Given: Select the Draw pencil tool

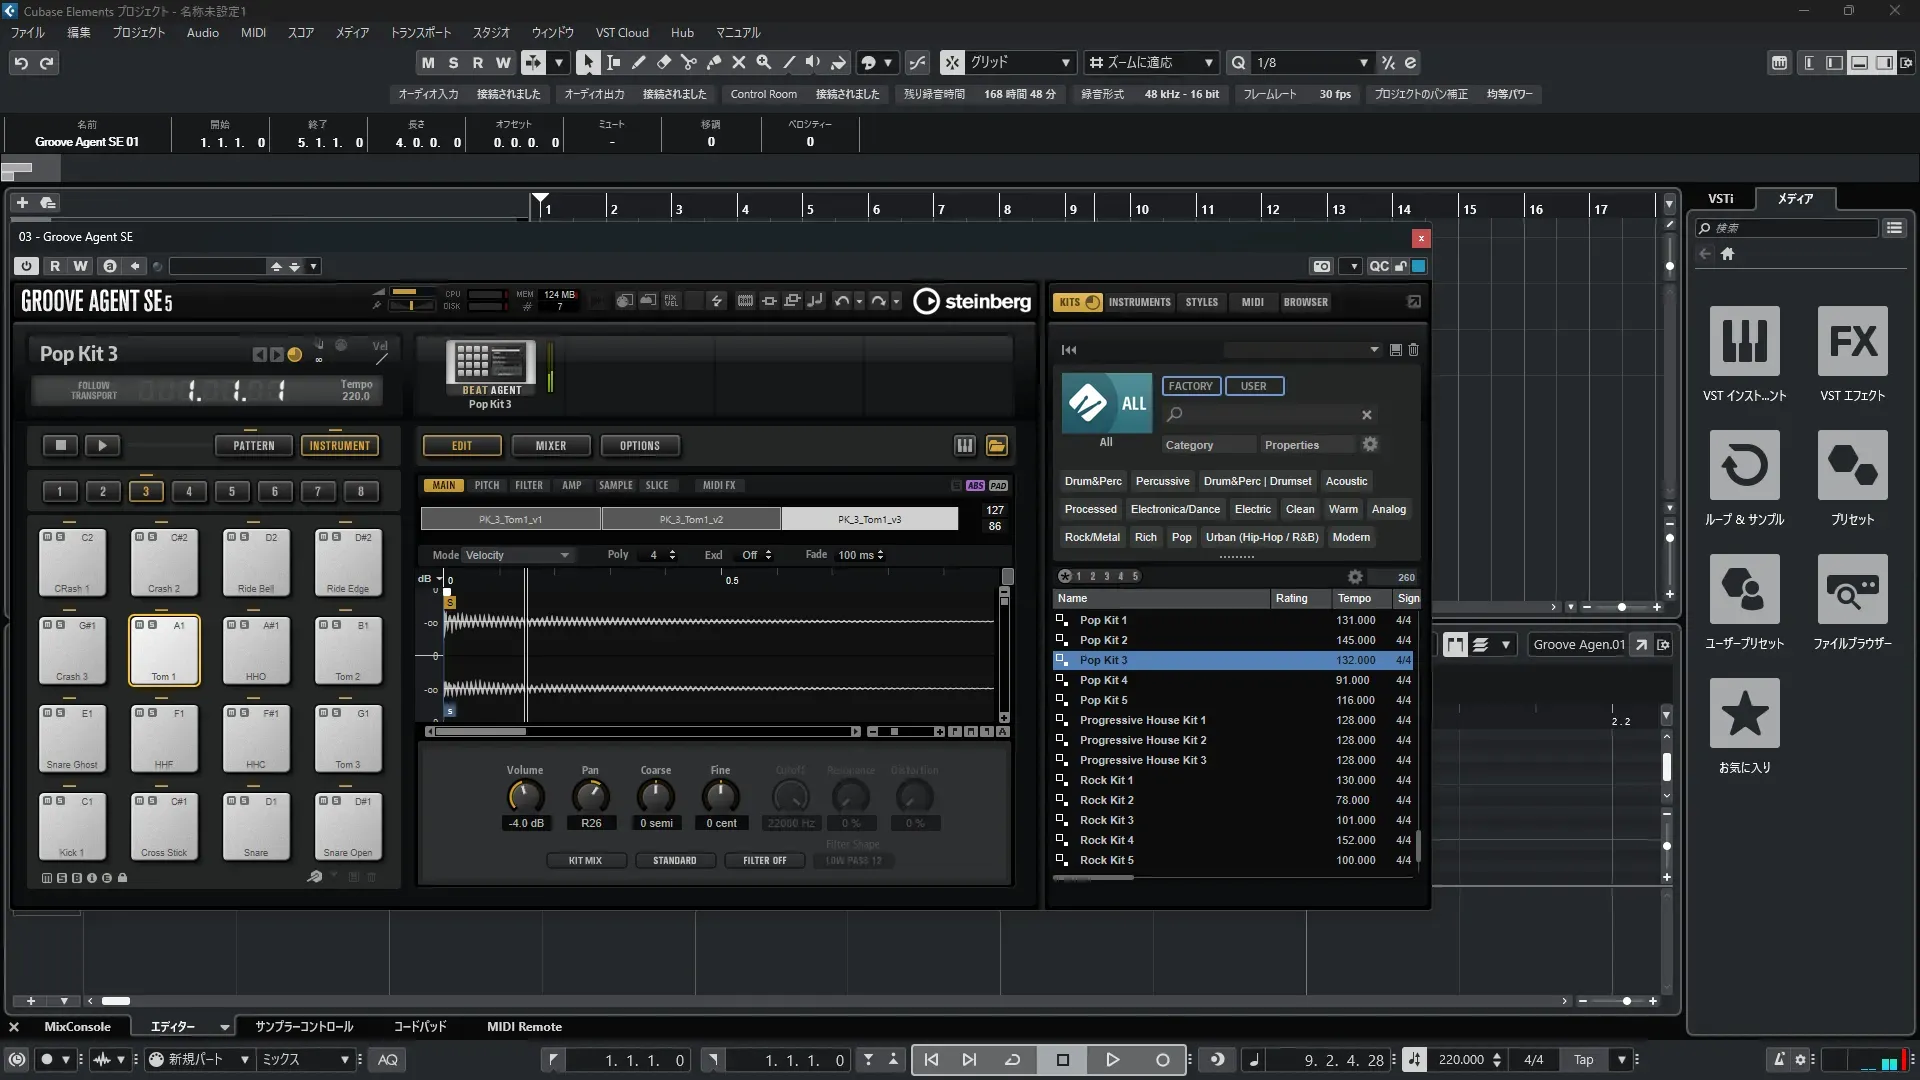Looking at the screenshot, I should [x=638, y=62].
